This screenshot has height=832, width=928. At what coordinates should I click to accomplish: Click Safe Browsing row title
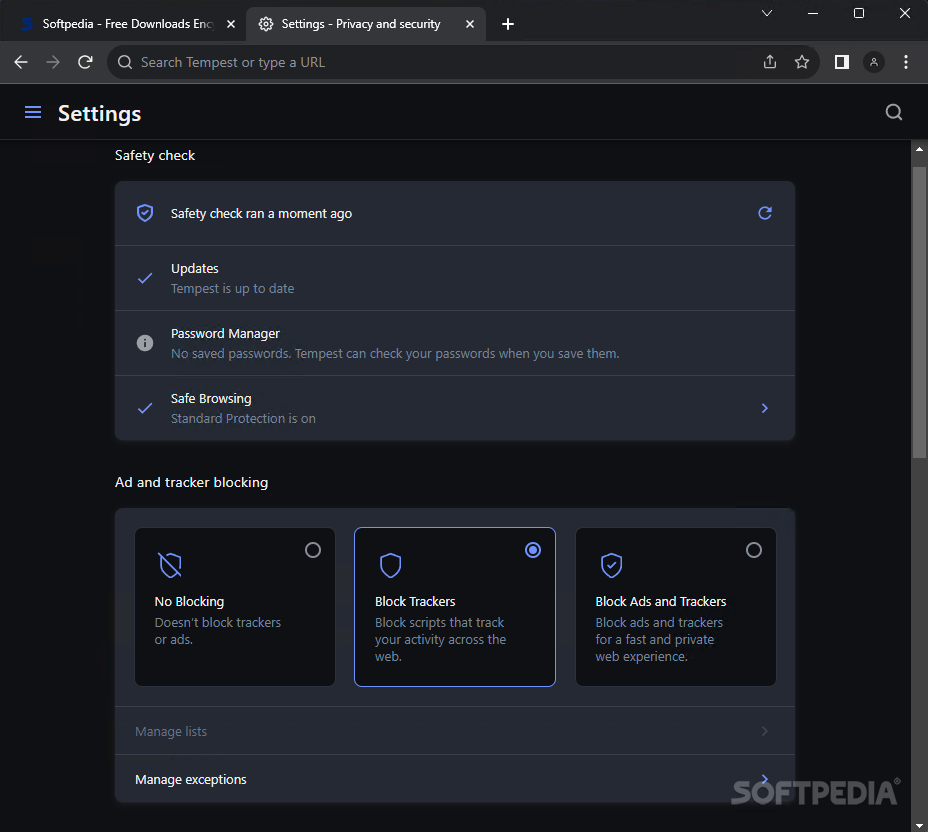tap(211, 398)
